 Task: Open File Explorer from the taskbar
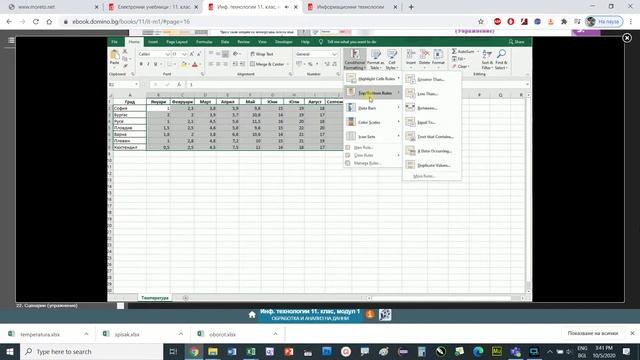pos(213,351)
